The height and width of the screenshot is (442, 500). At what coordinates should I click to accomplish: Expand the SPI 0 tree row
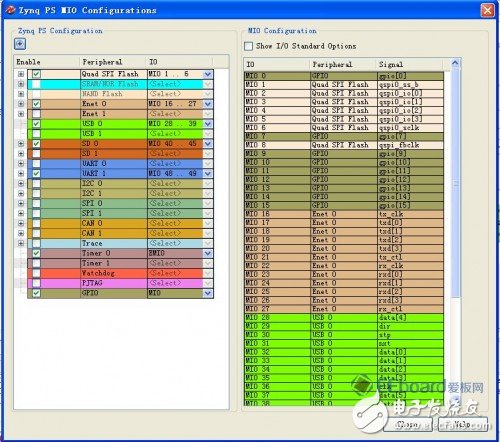pyautogui.click(x=21, y=203)
